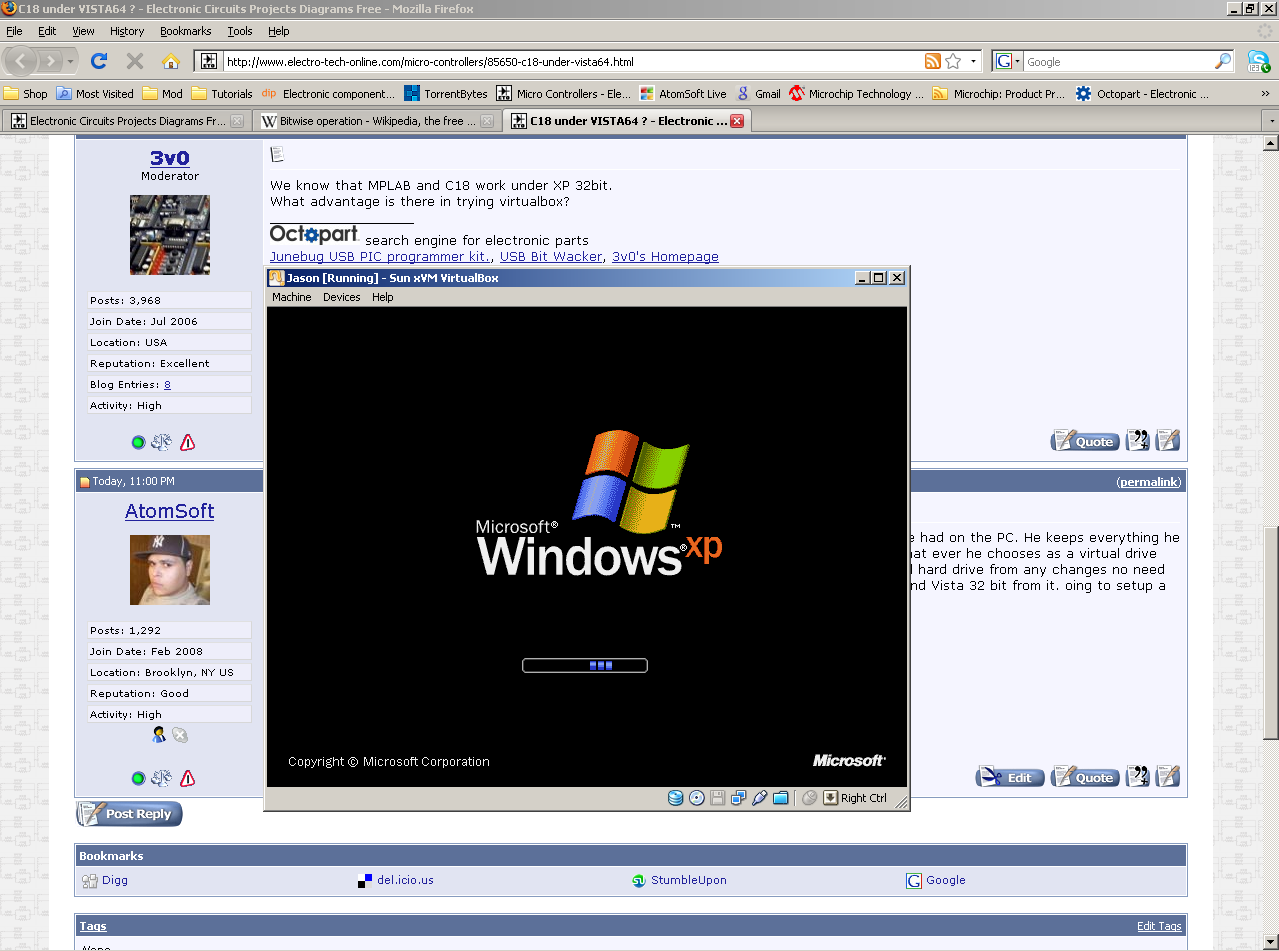Open the Tutorials bookmarks folder
This screenshot has height=951, width=1279.
click(222, 93)
